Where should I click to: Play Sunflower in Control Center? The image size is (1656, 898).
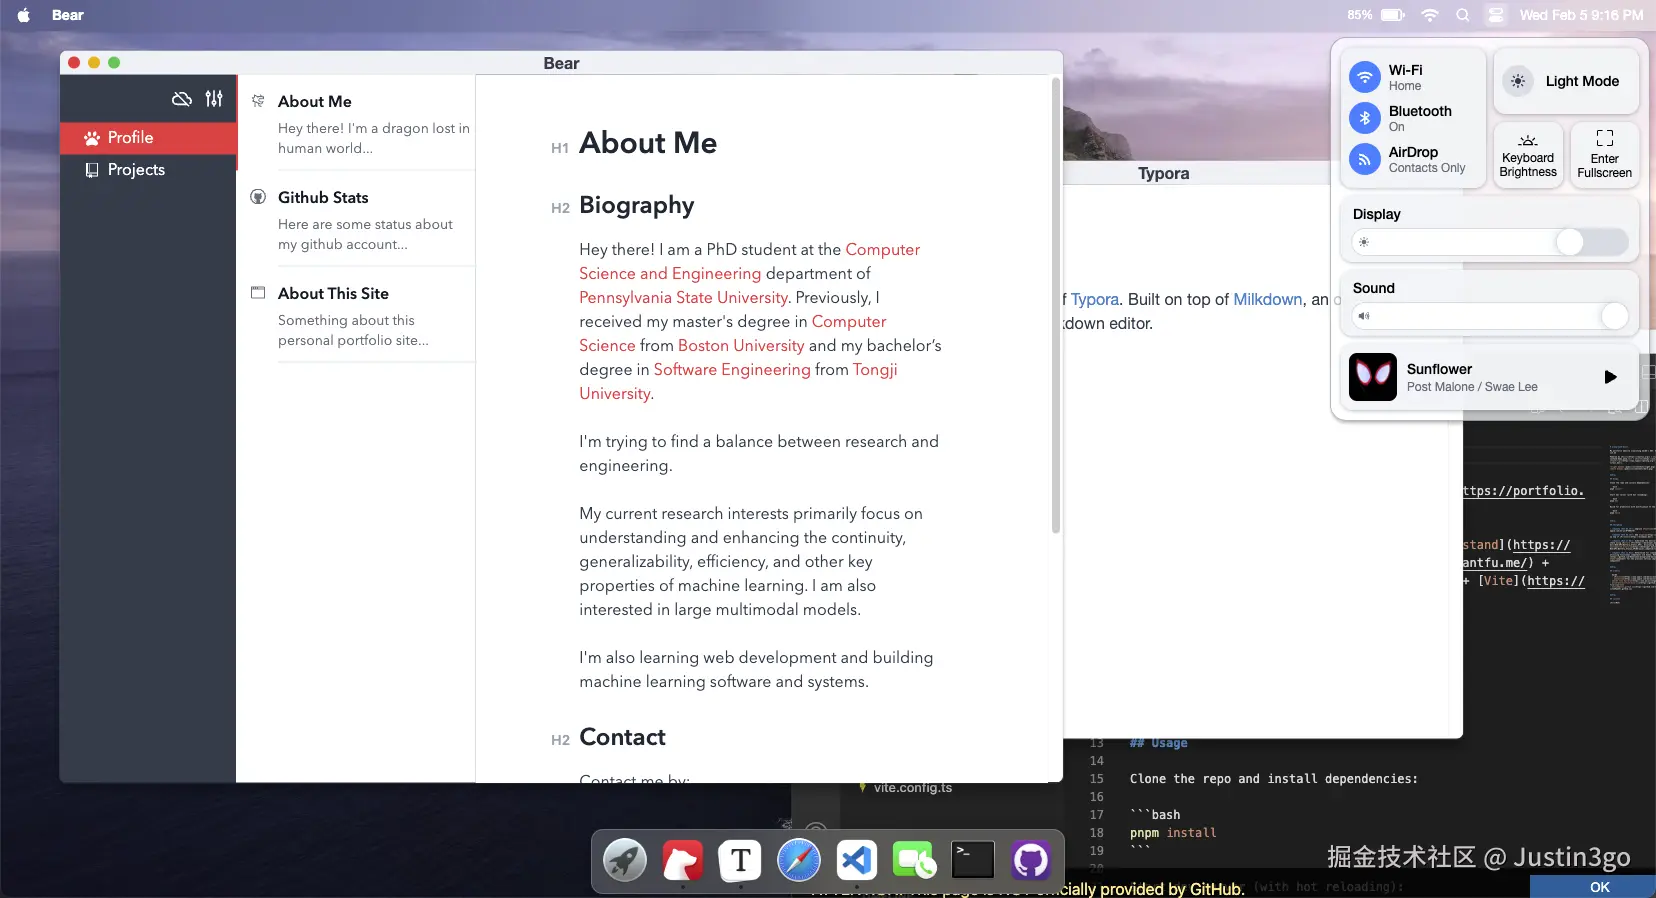(1610, 377)
